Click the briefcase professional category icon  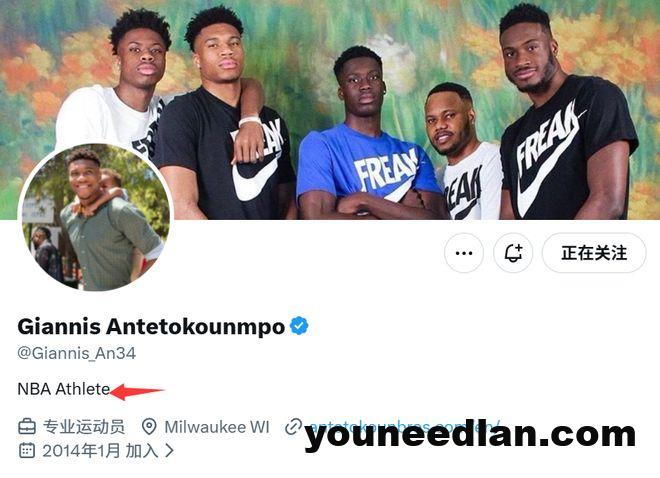27,427
